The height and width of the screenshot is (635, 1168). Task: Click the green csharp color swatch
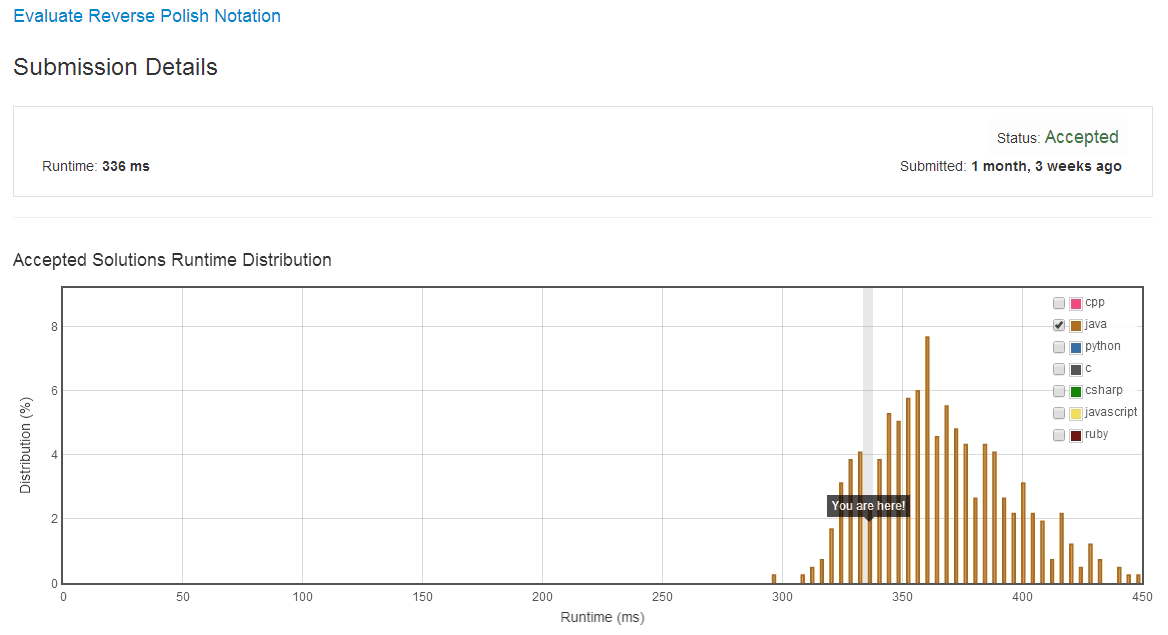click(x=1076, y=391)
